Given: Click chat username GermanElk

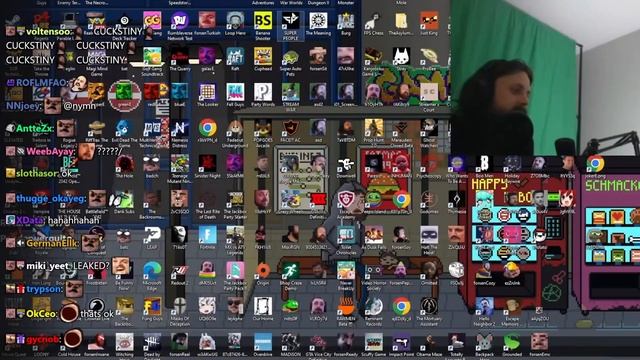Looking at the screenshot, I should tap(52, 243).
